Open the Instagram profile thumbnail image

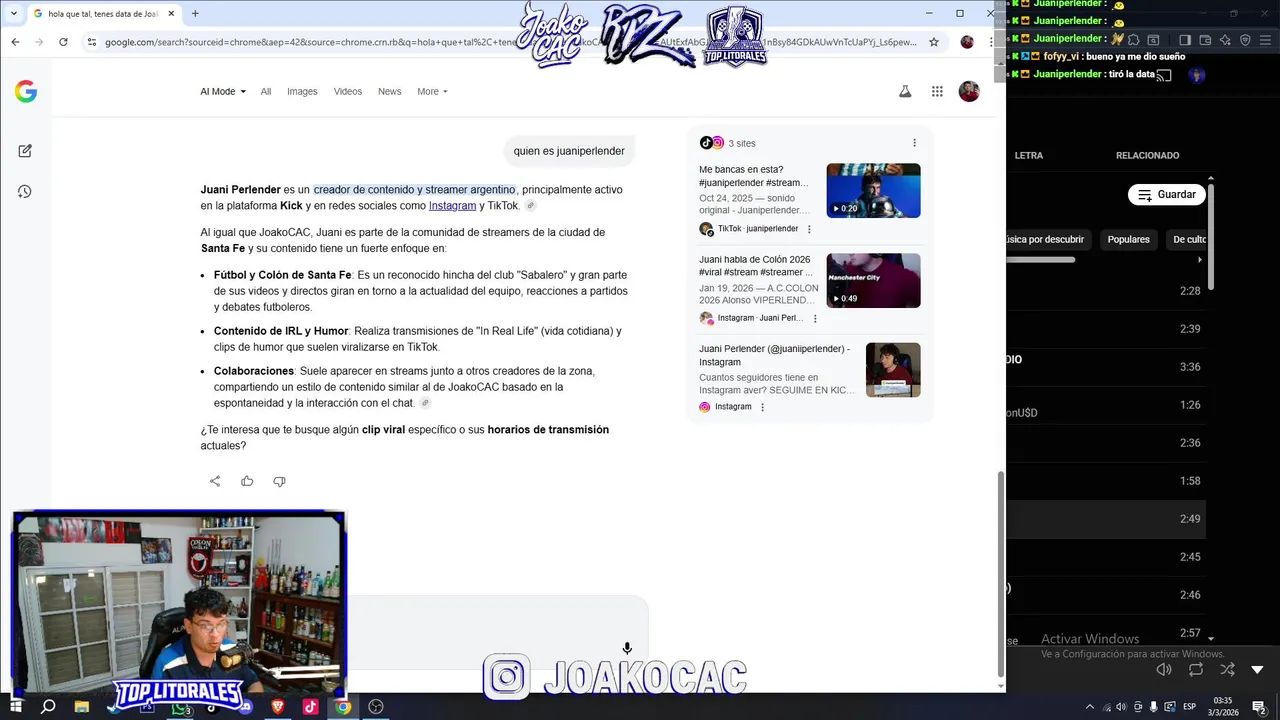(893, 370)
